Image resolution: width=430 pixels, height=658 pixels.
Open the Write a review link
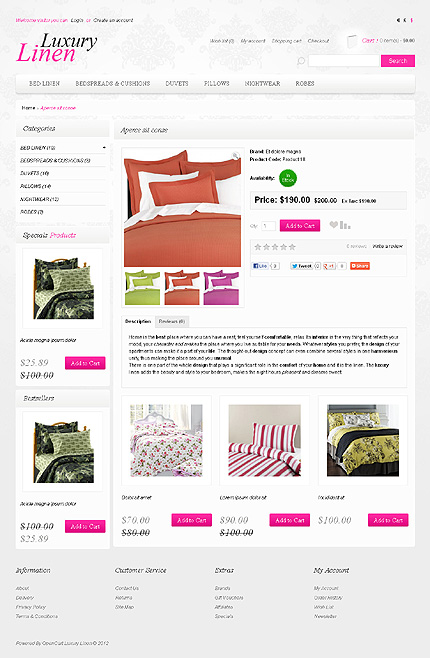[x=388, y=246]
